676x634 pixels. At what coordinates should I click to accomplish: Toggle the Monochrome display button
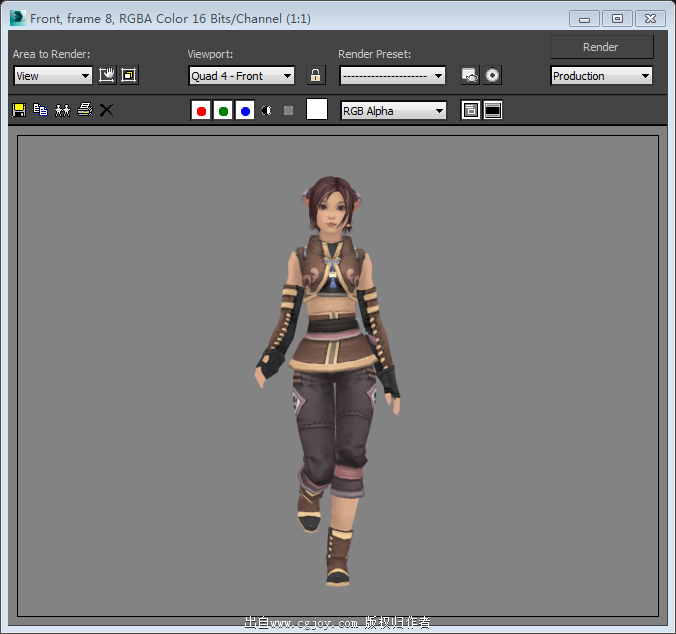coord(288,111)
